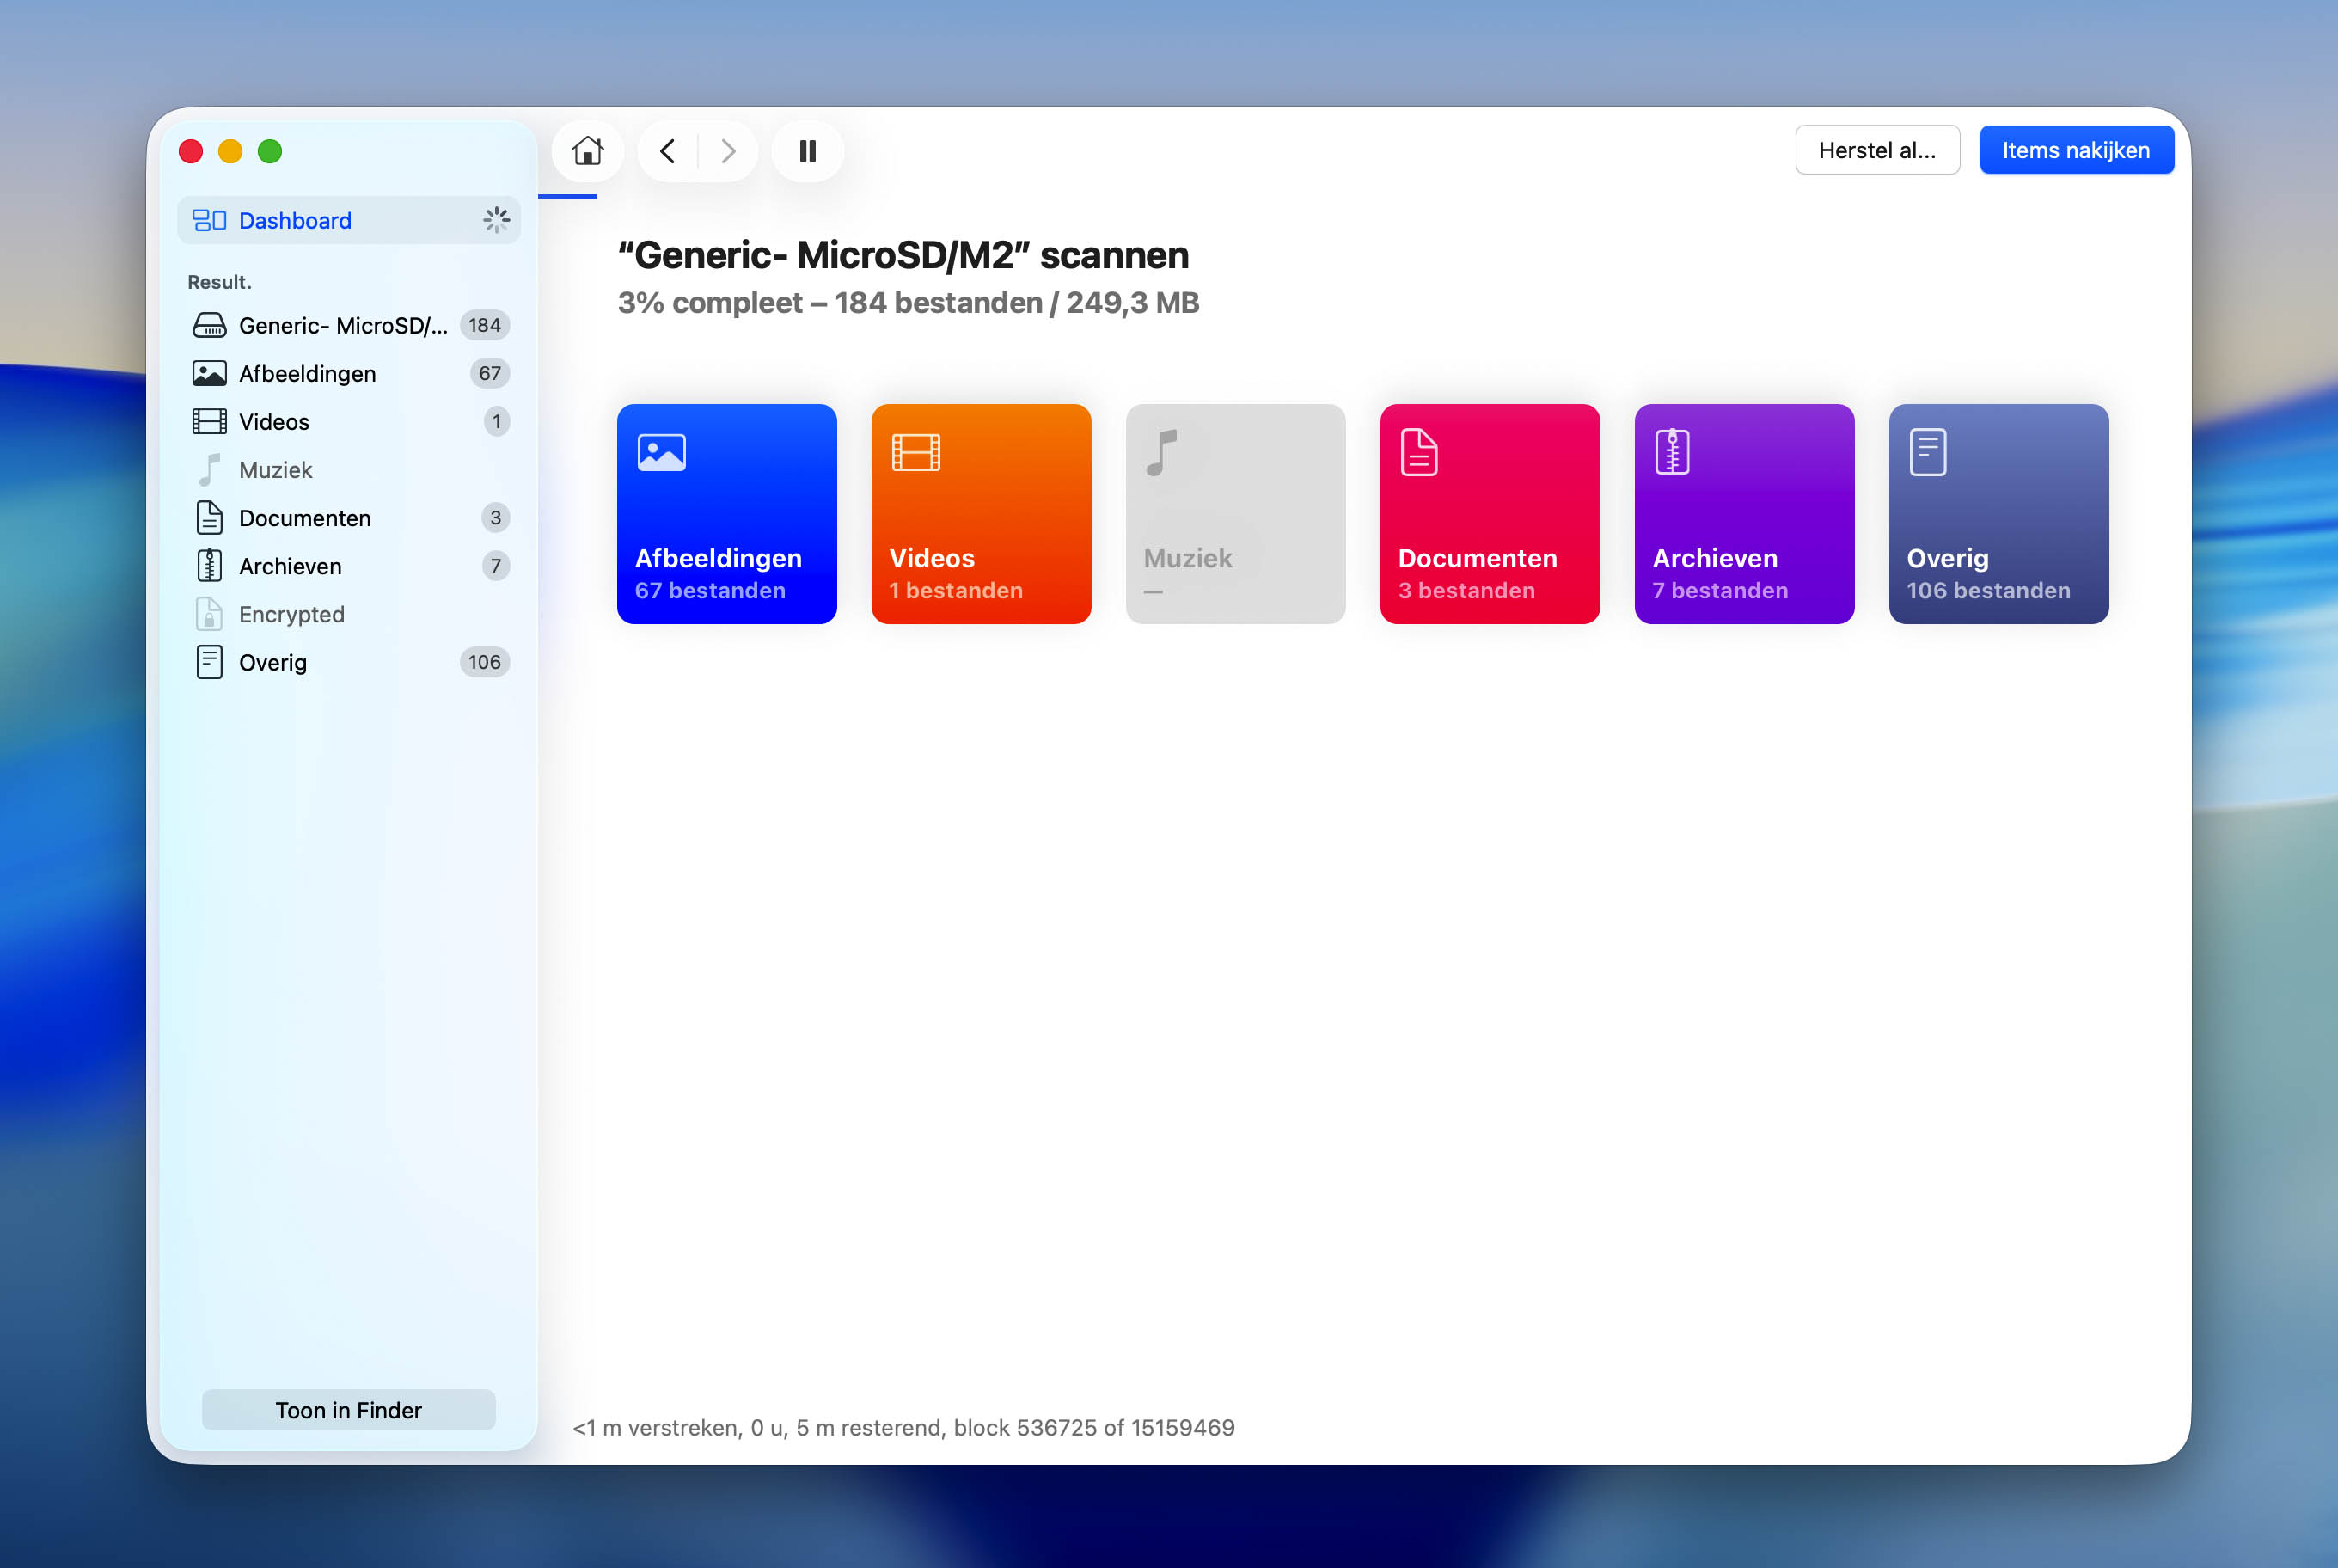This screenshot has width=2338, height=1568.
Task: Open the orange Videos tile
Action: pyautogui.click(x=981, y=514)
